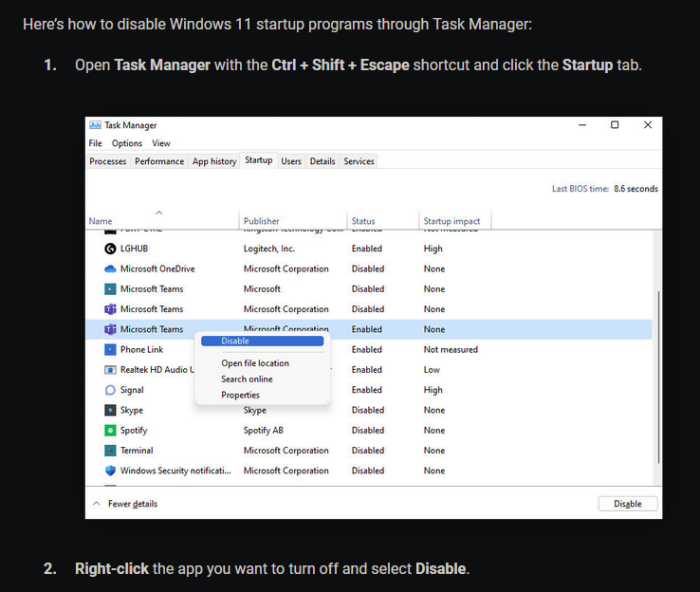Choose Disable from the context menu
Viewport: 700px width, 592px height.
pos(236,341)
